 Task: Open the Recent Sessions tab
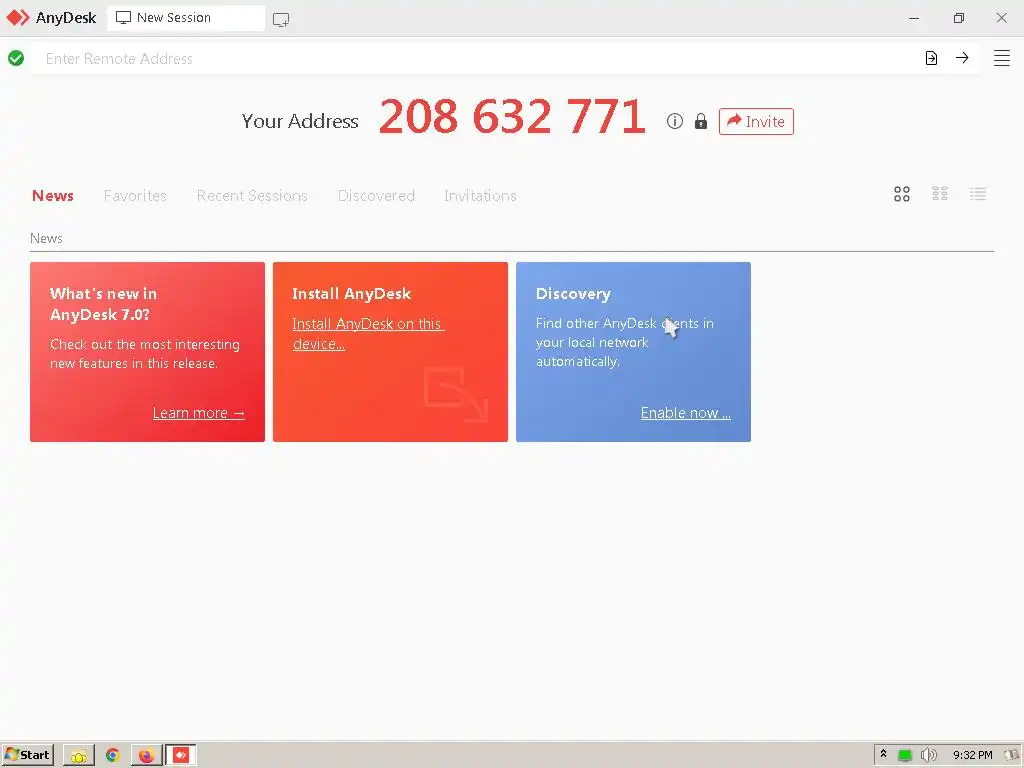pyautogui.click(x=252, y=196)
